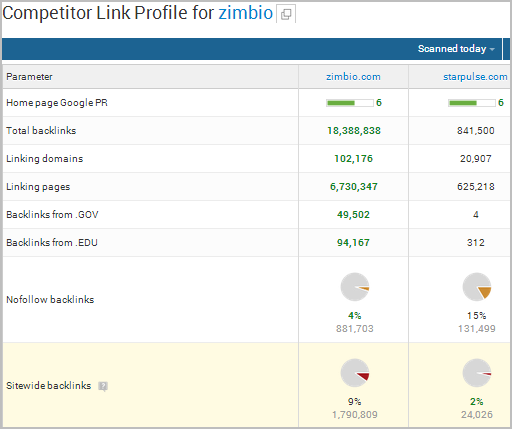The height and width of the screenshot is (429, 512).
Task: Select the Sitewide backlinks row label
Action: 48,385
